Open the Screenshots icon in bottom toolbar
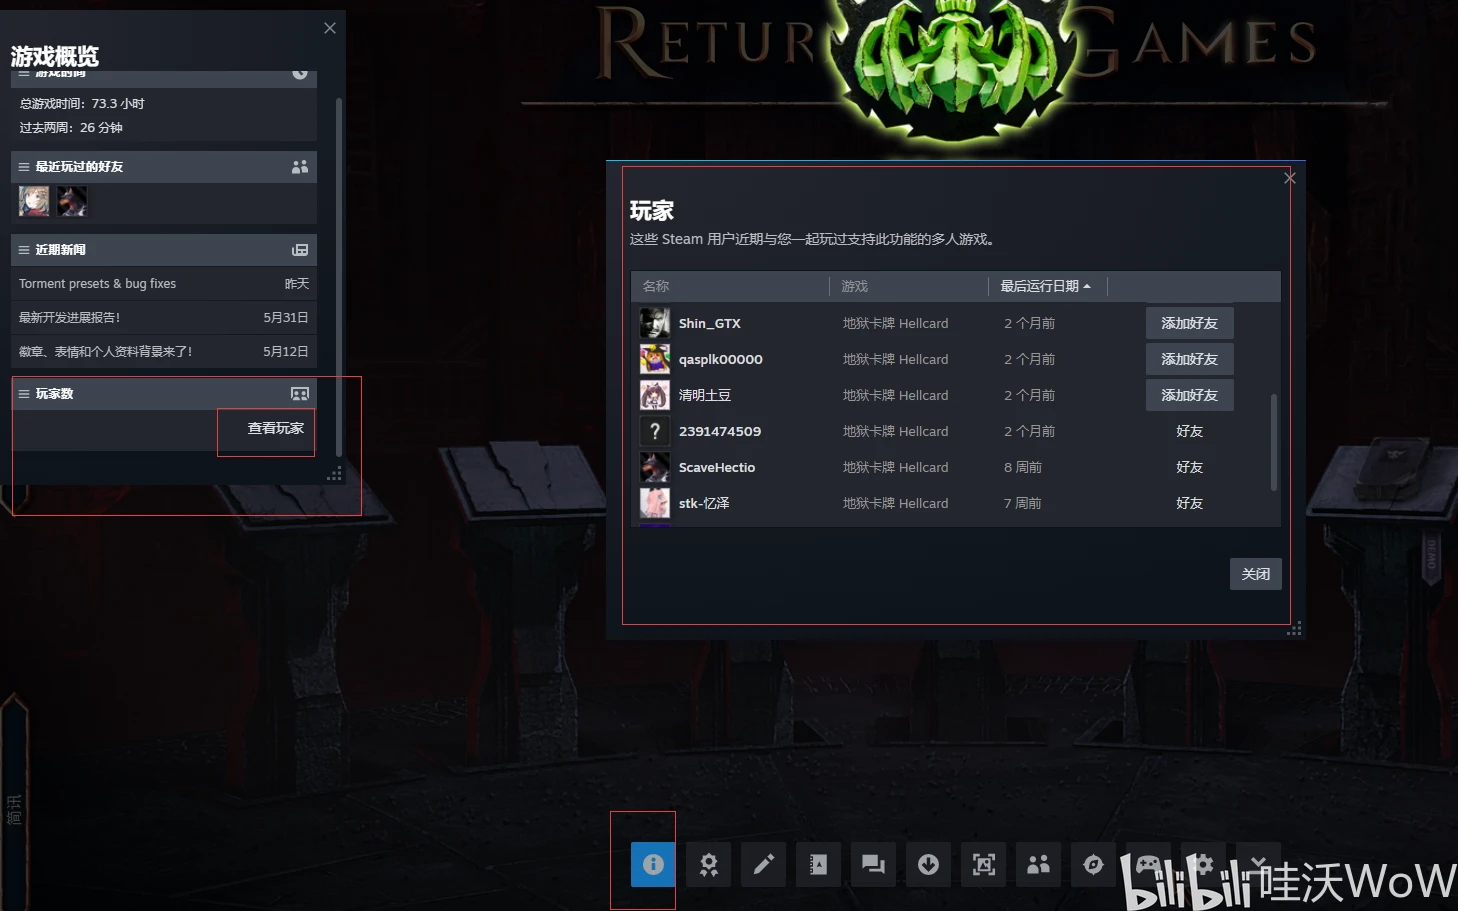The width and height of the screenshot is (1458, 911). pos(983,864)
